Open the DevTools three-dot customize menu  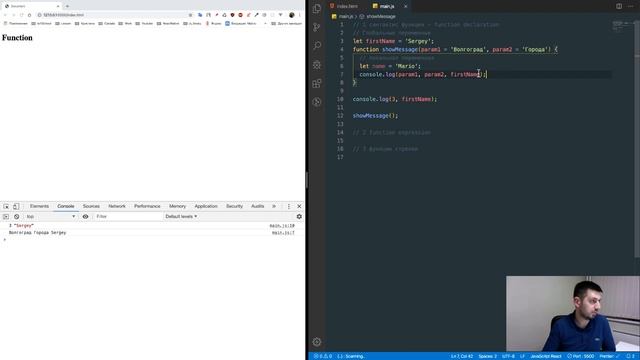289,207
